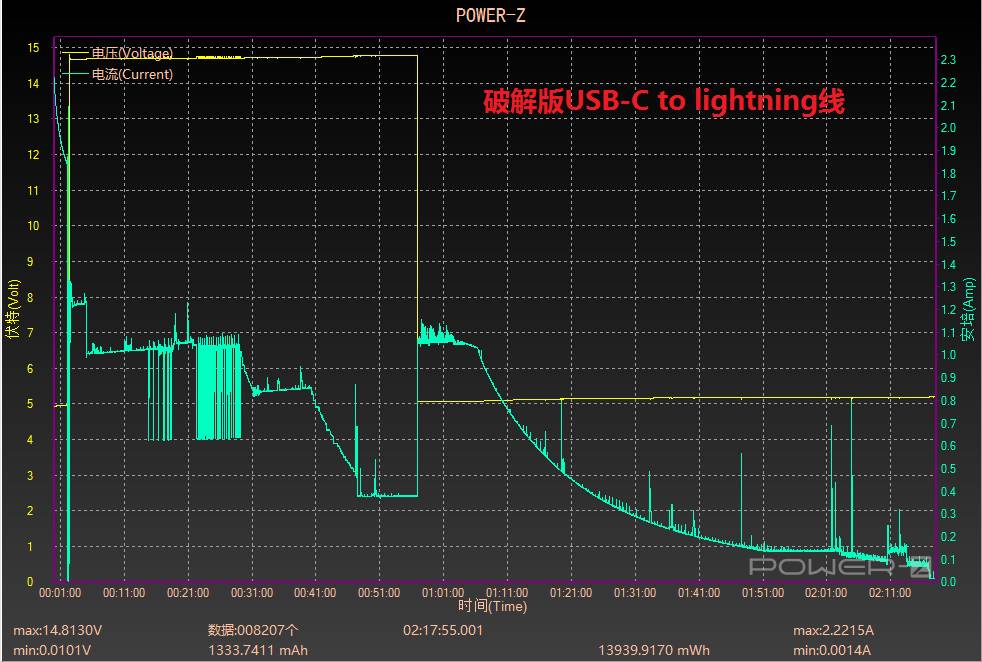Click the 1.5 amp axis tick

[x=948, y=242]
